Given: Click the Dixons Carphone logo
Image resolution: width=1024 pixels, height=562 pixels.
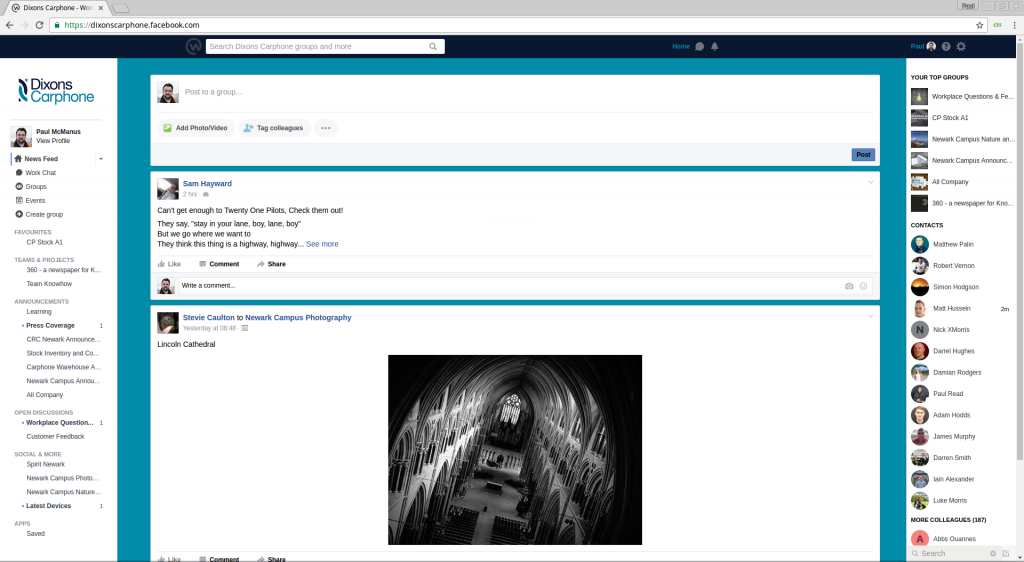Looking at the screenshot, I should [56, 91].
